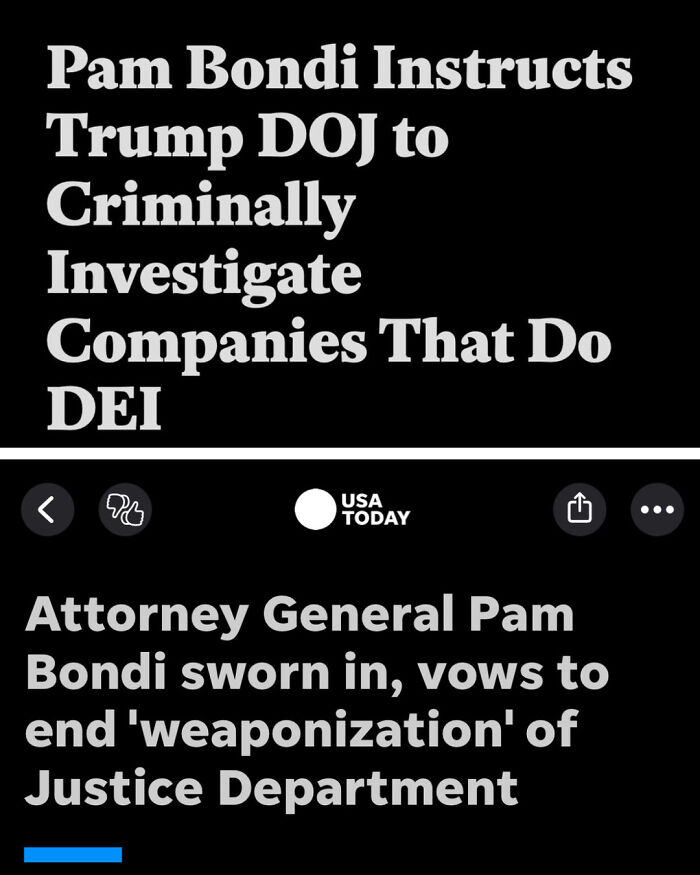The height and width of the screenshot is (875, 700).
Task: Click the white divider between headlines
Action: pyautogui.click(x=350, y=453)
